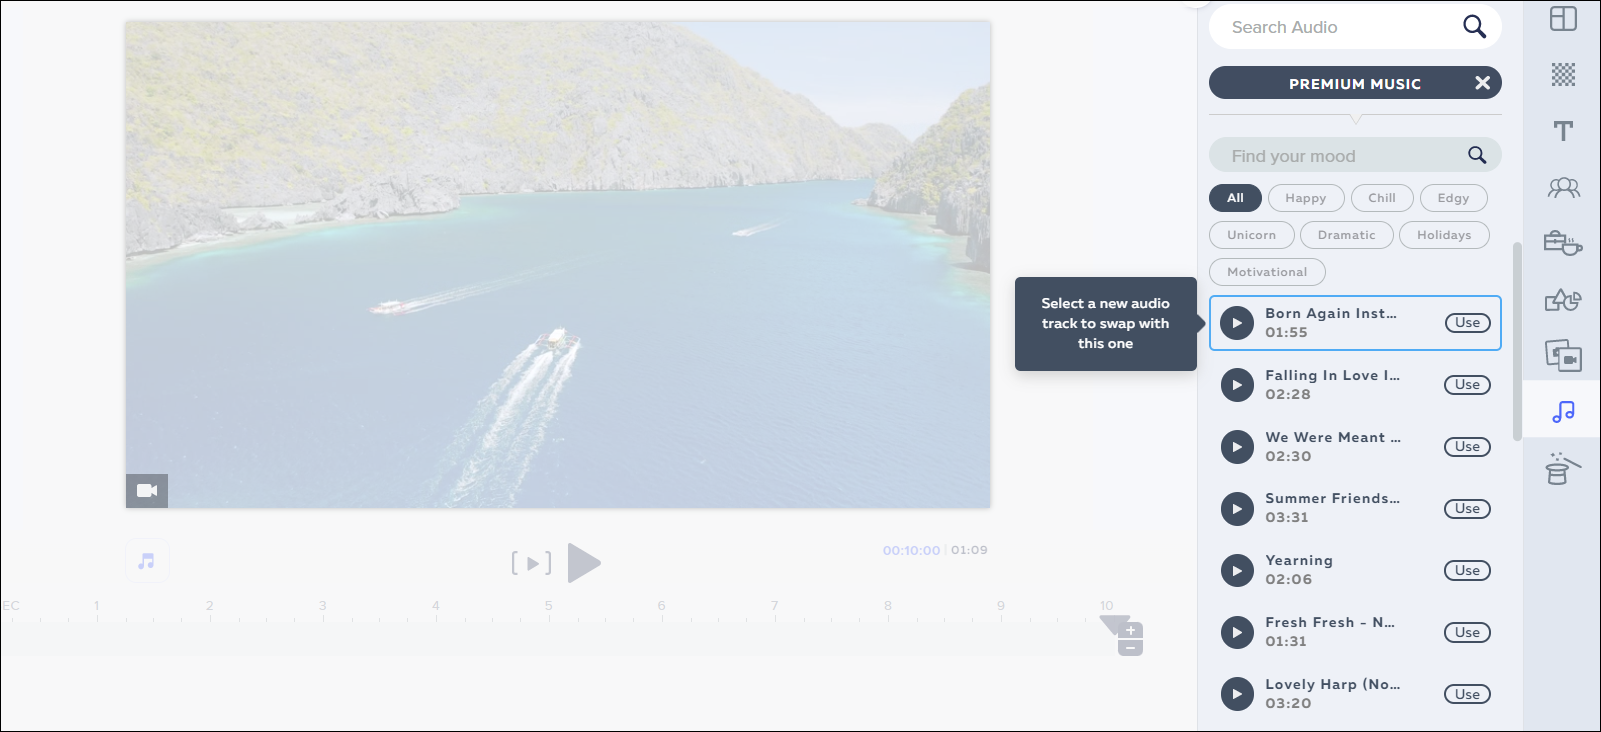This screenshot has width=1601, height=732.
Task: Toggle the Dramatic mood filter
Action: click(x=1346, y=235)
